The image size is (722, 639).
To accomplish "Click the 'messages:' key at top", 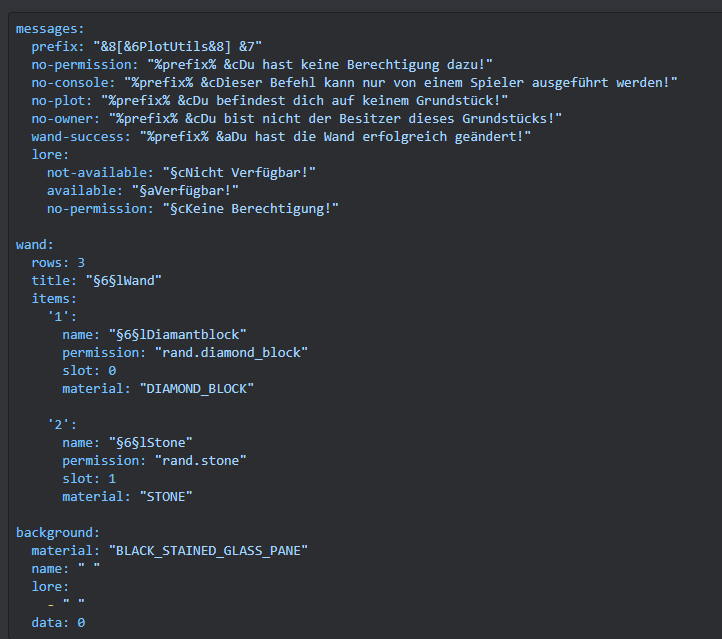I will 50,29.
